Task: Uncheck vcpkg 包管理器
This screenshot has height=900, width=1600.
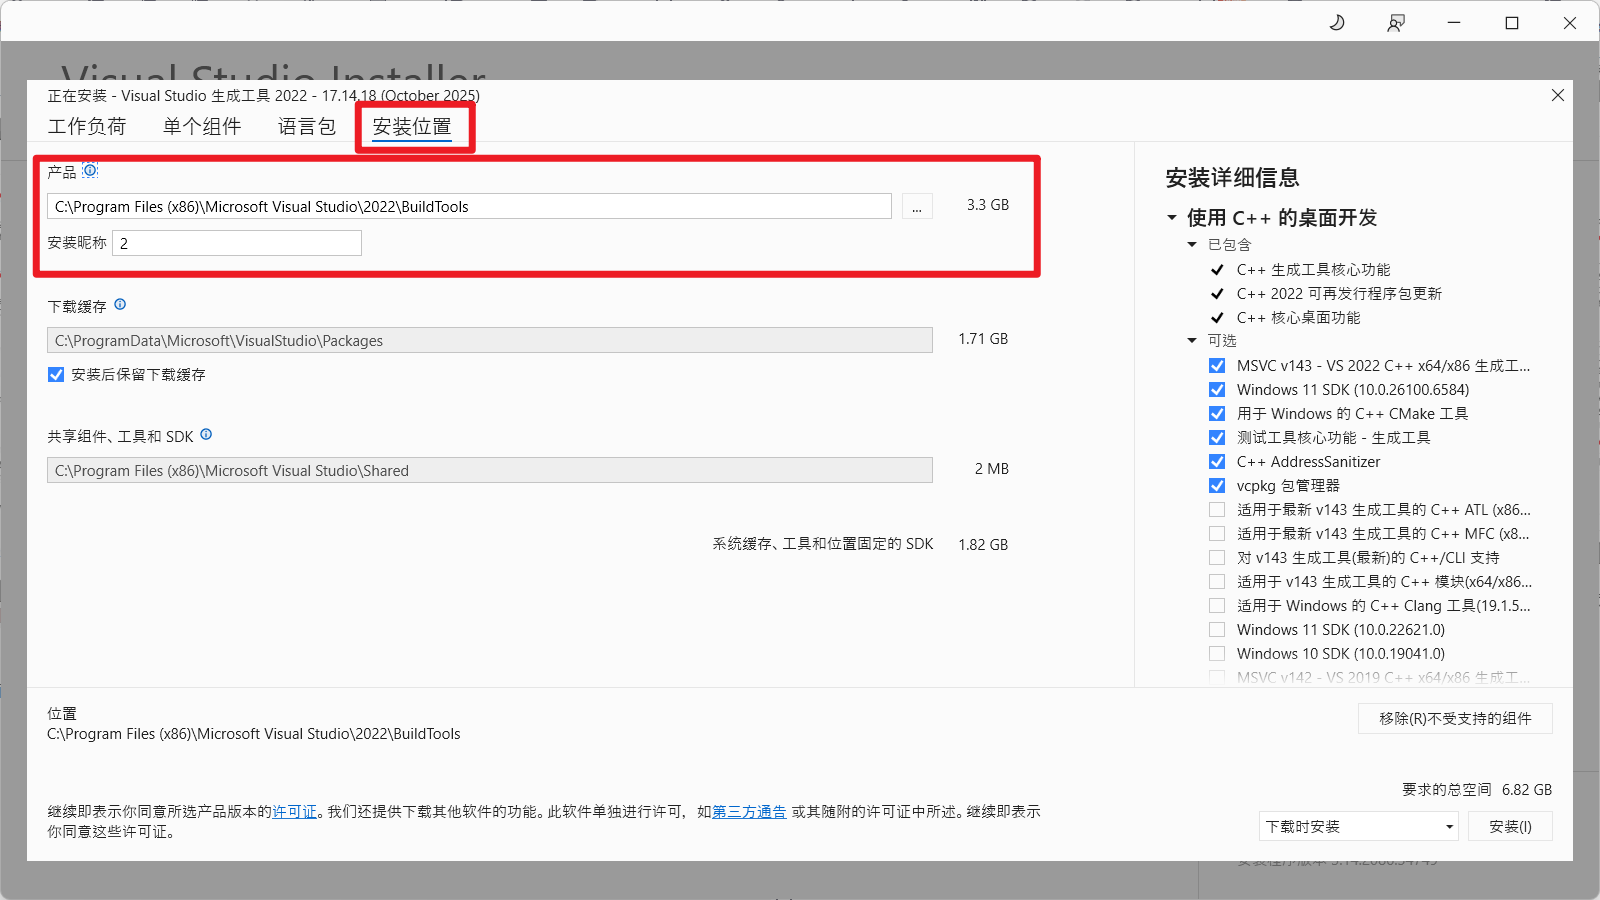Action: 1217,486
